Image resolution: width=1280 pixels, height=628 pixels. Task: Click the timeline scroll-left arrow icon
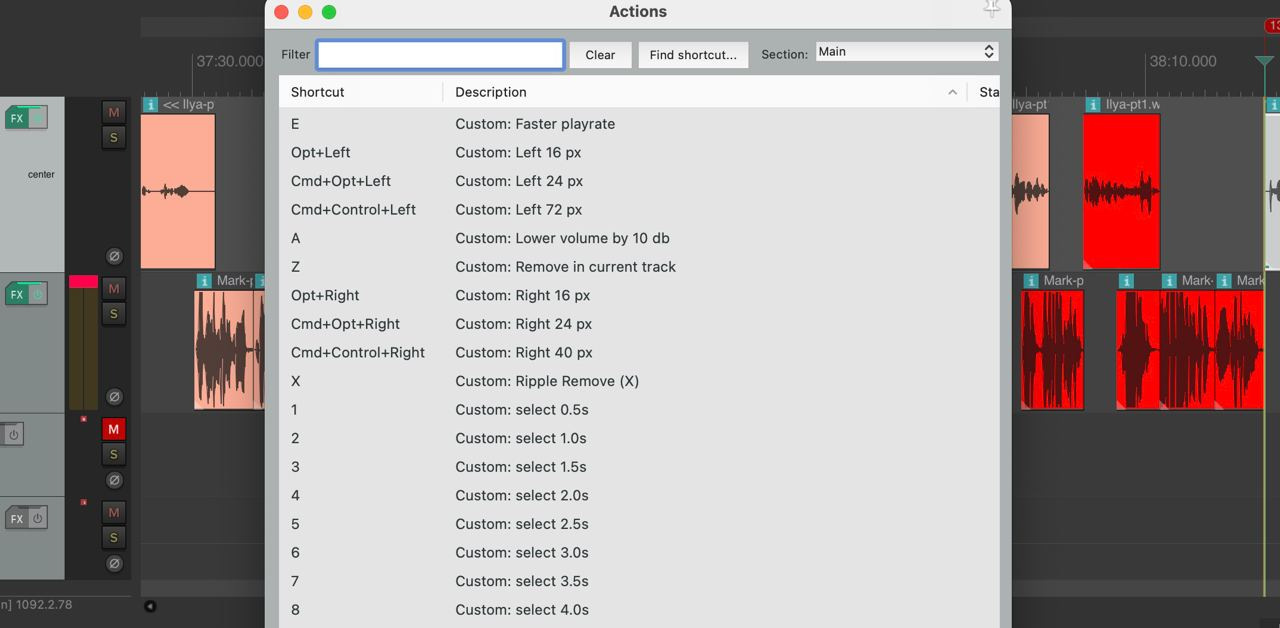coord(150,606)
